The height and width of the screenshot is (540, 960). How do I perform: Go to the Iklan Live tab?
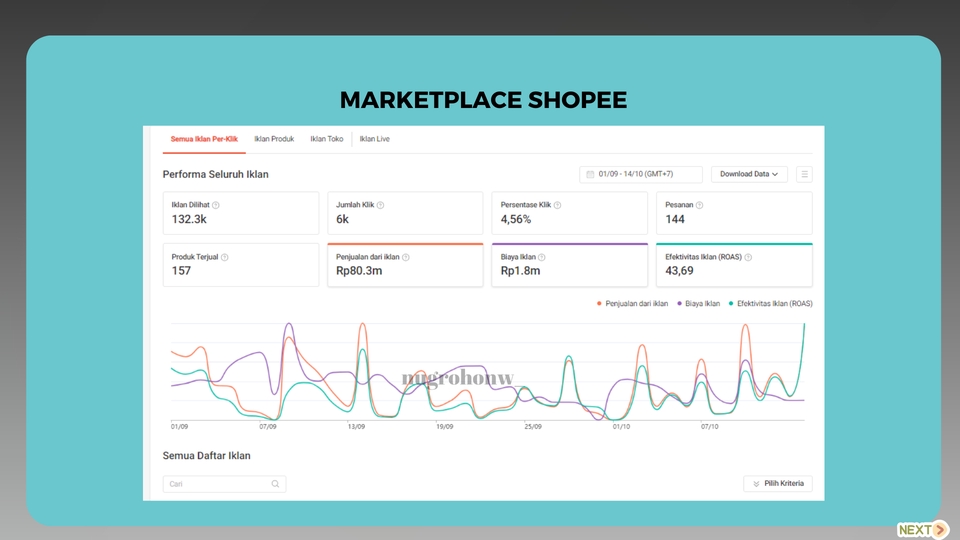(375, 139)
